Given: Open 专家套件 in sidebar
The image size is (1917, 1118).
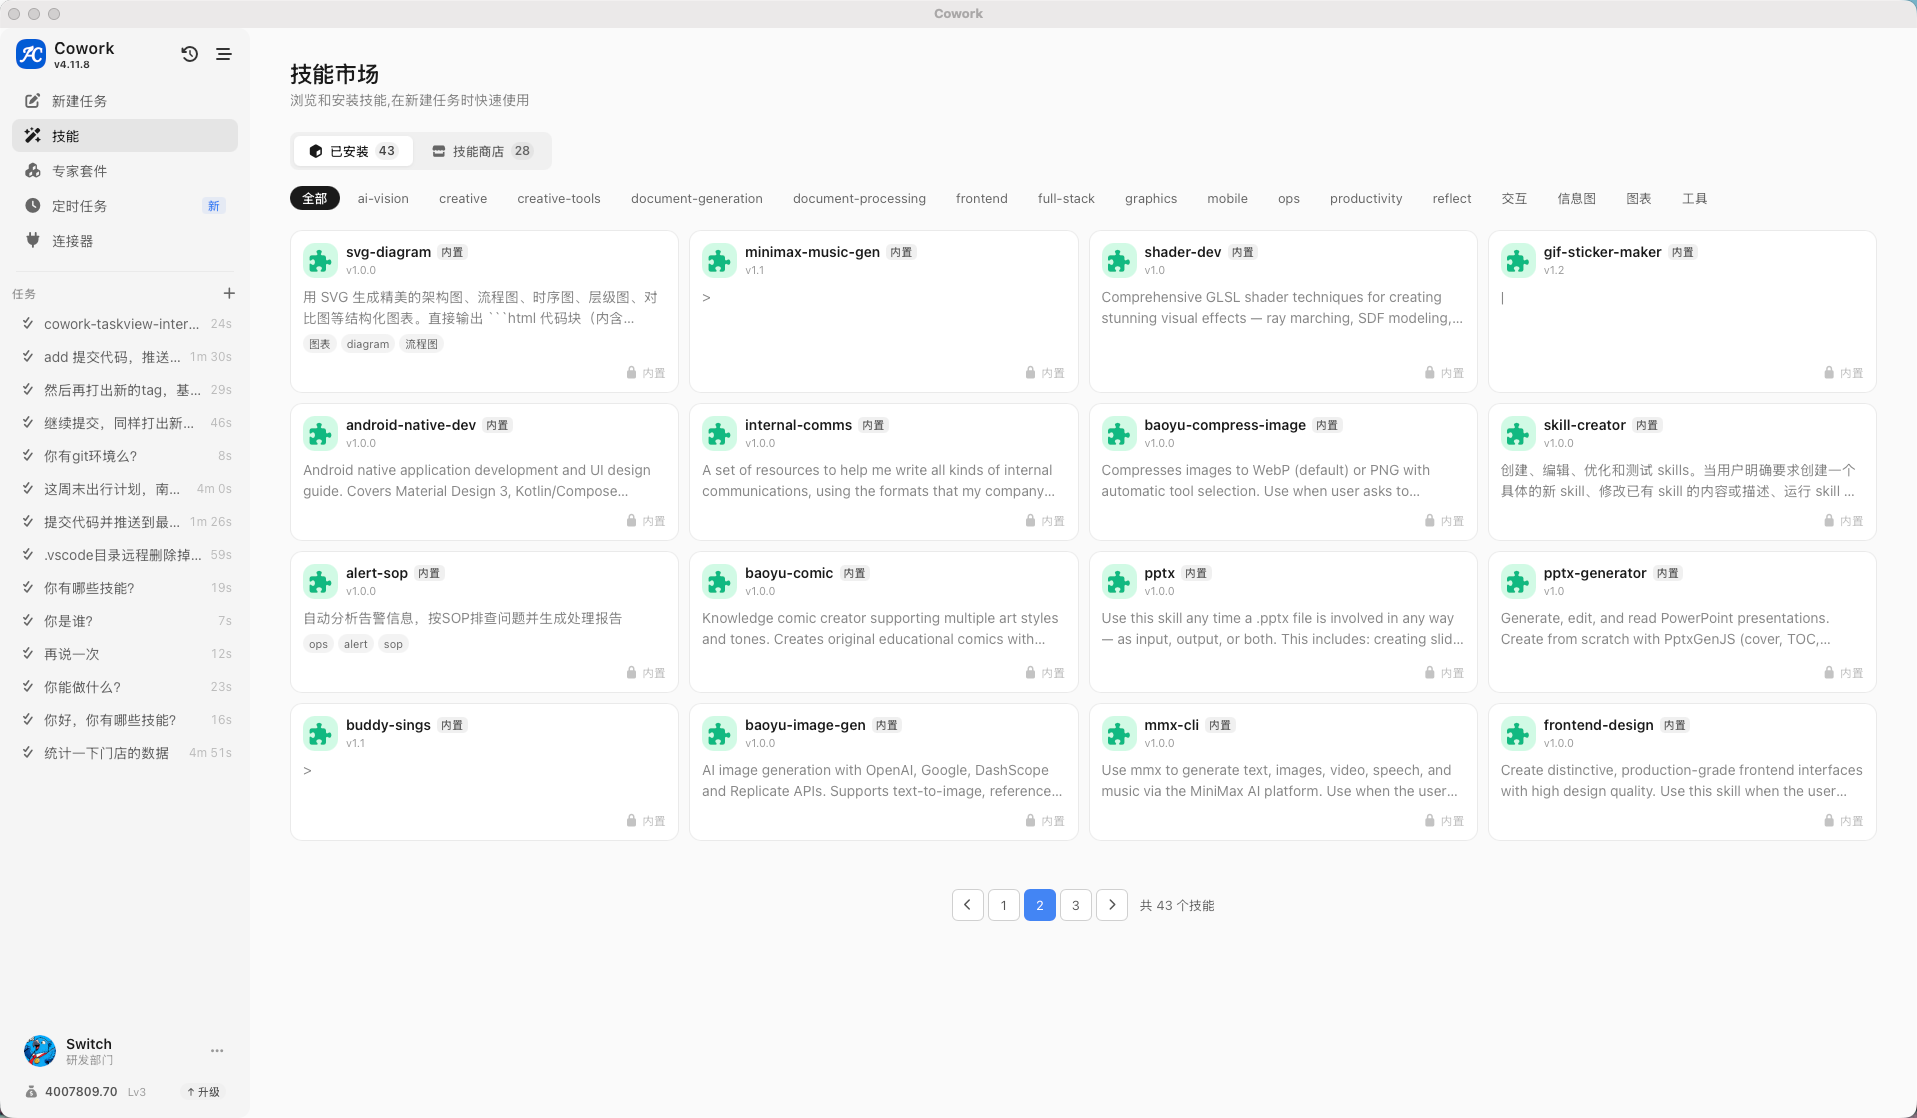Looking at the screenshot, I should 125,171.
